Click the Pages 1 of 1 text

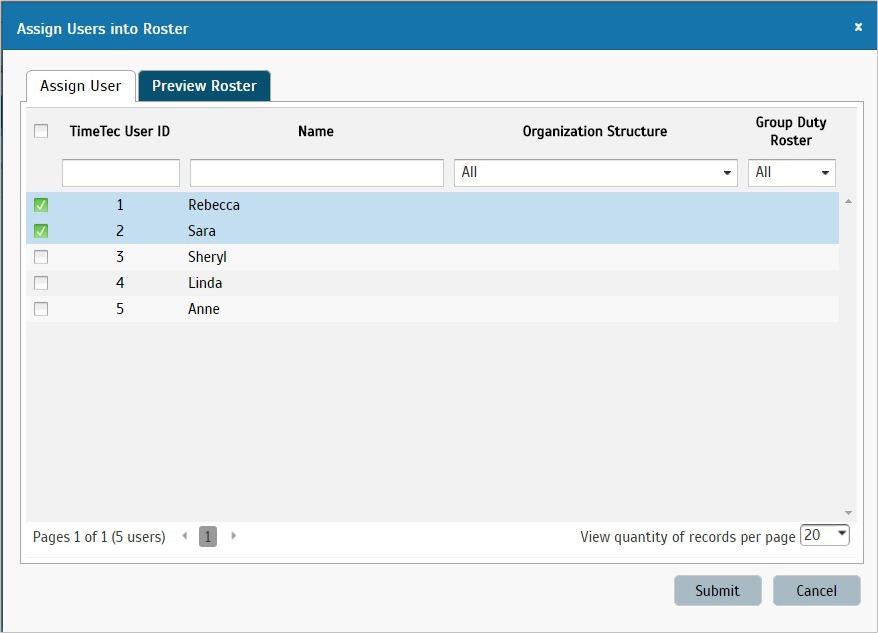(x=99, y=537)
